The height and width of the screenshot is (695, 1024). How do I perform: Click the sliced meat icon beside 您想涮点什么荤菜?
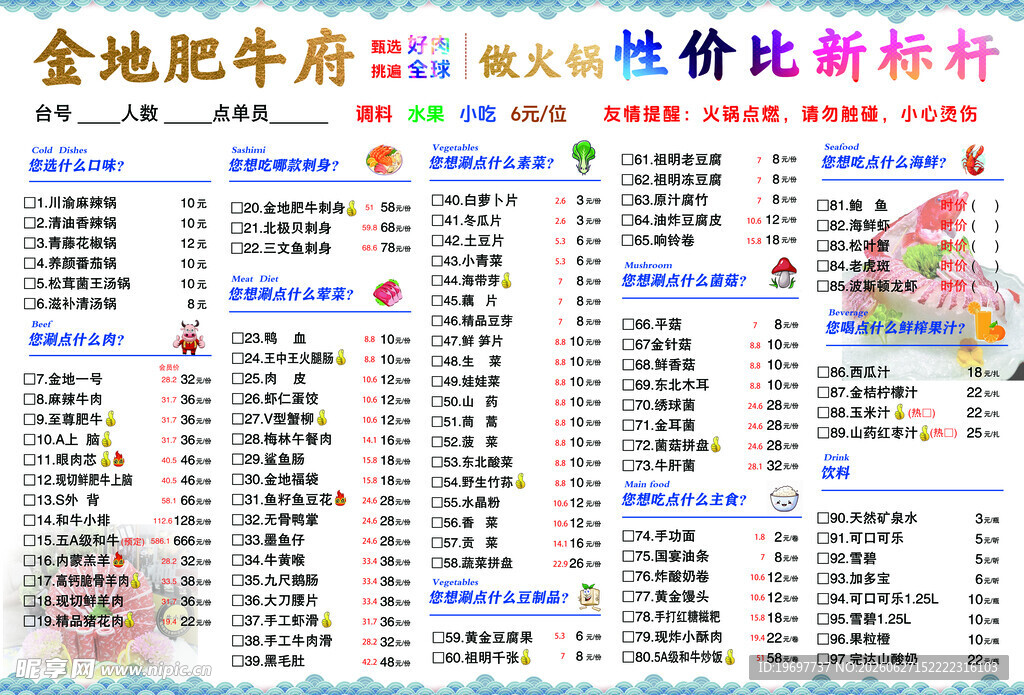(388, 293)
